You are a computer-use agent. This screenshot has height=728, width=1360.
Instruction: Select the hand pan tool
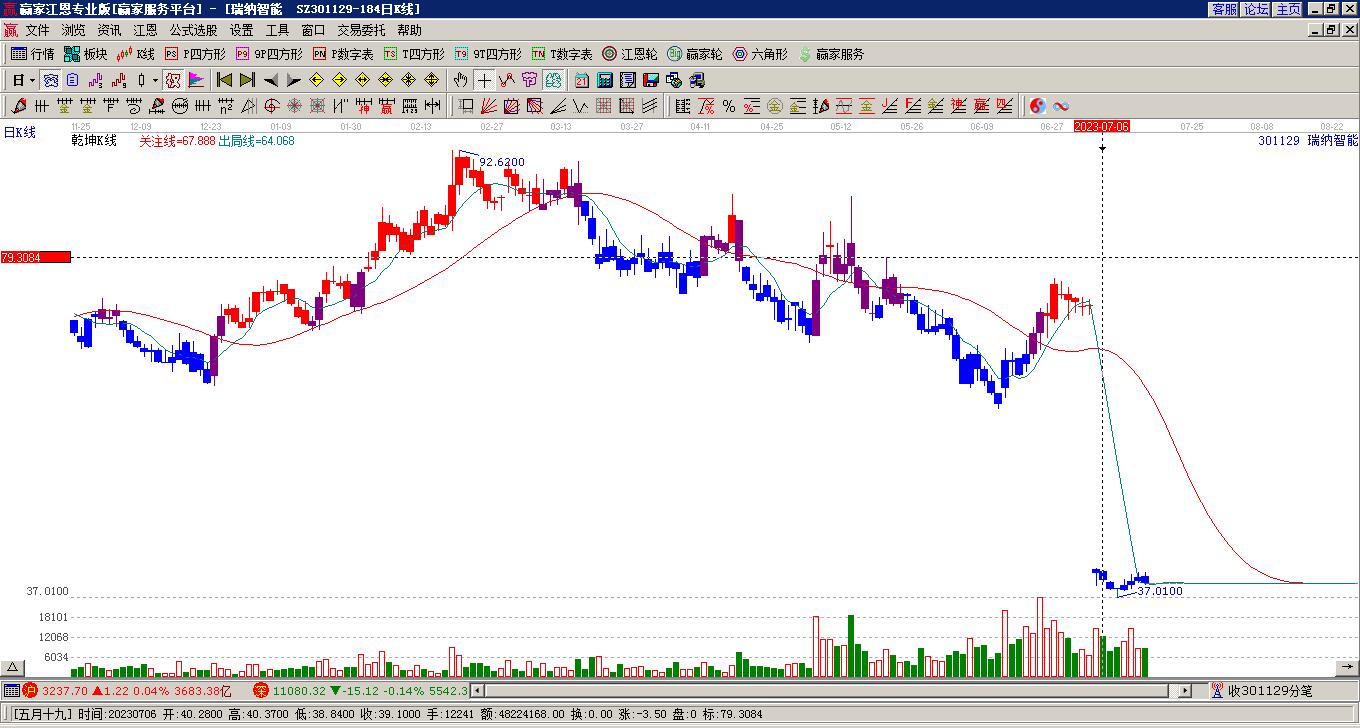pos(461,80)
